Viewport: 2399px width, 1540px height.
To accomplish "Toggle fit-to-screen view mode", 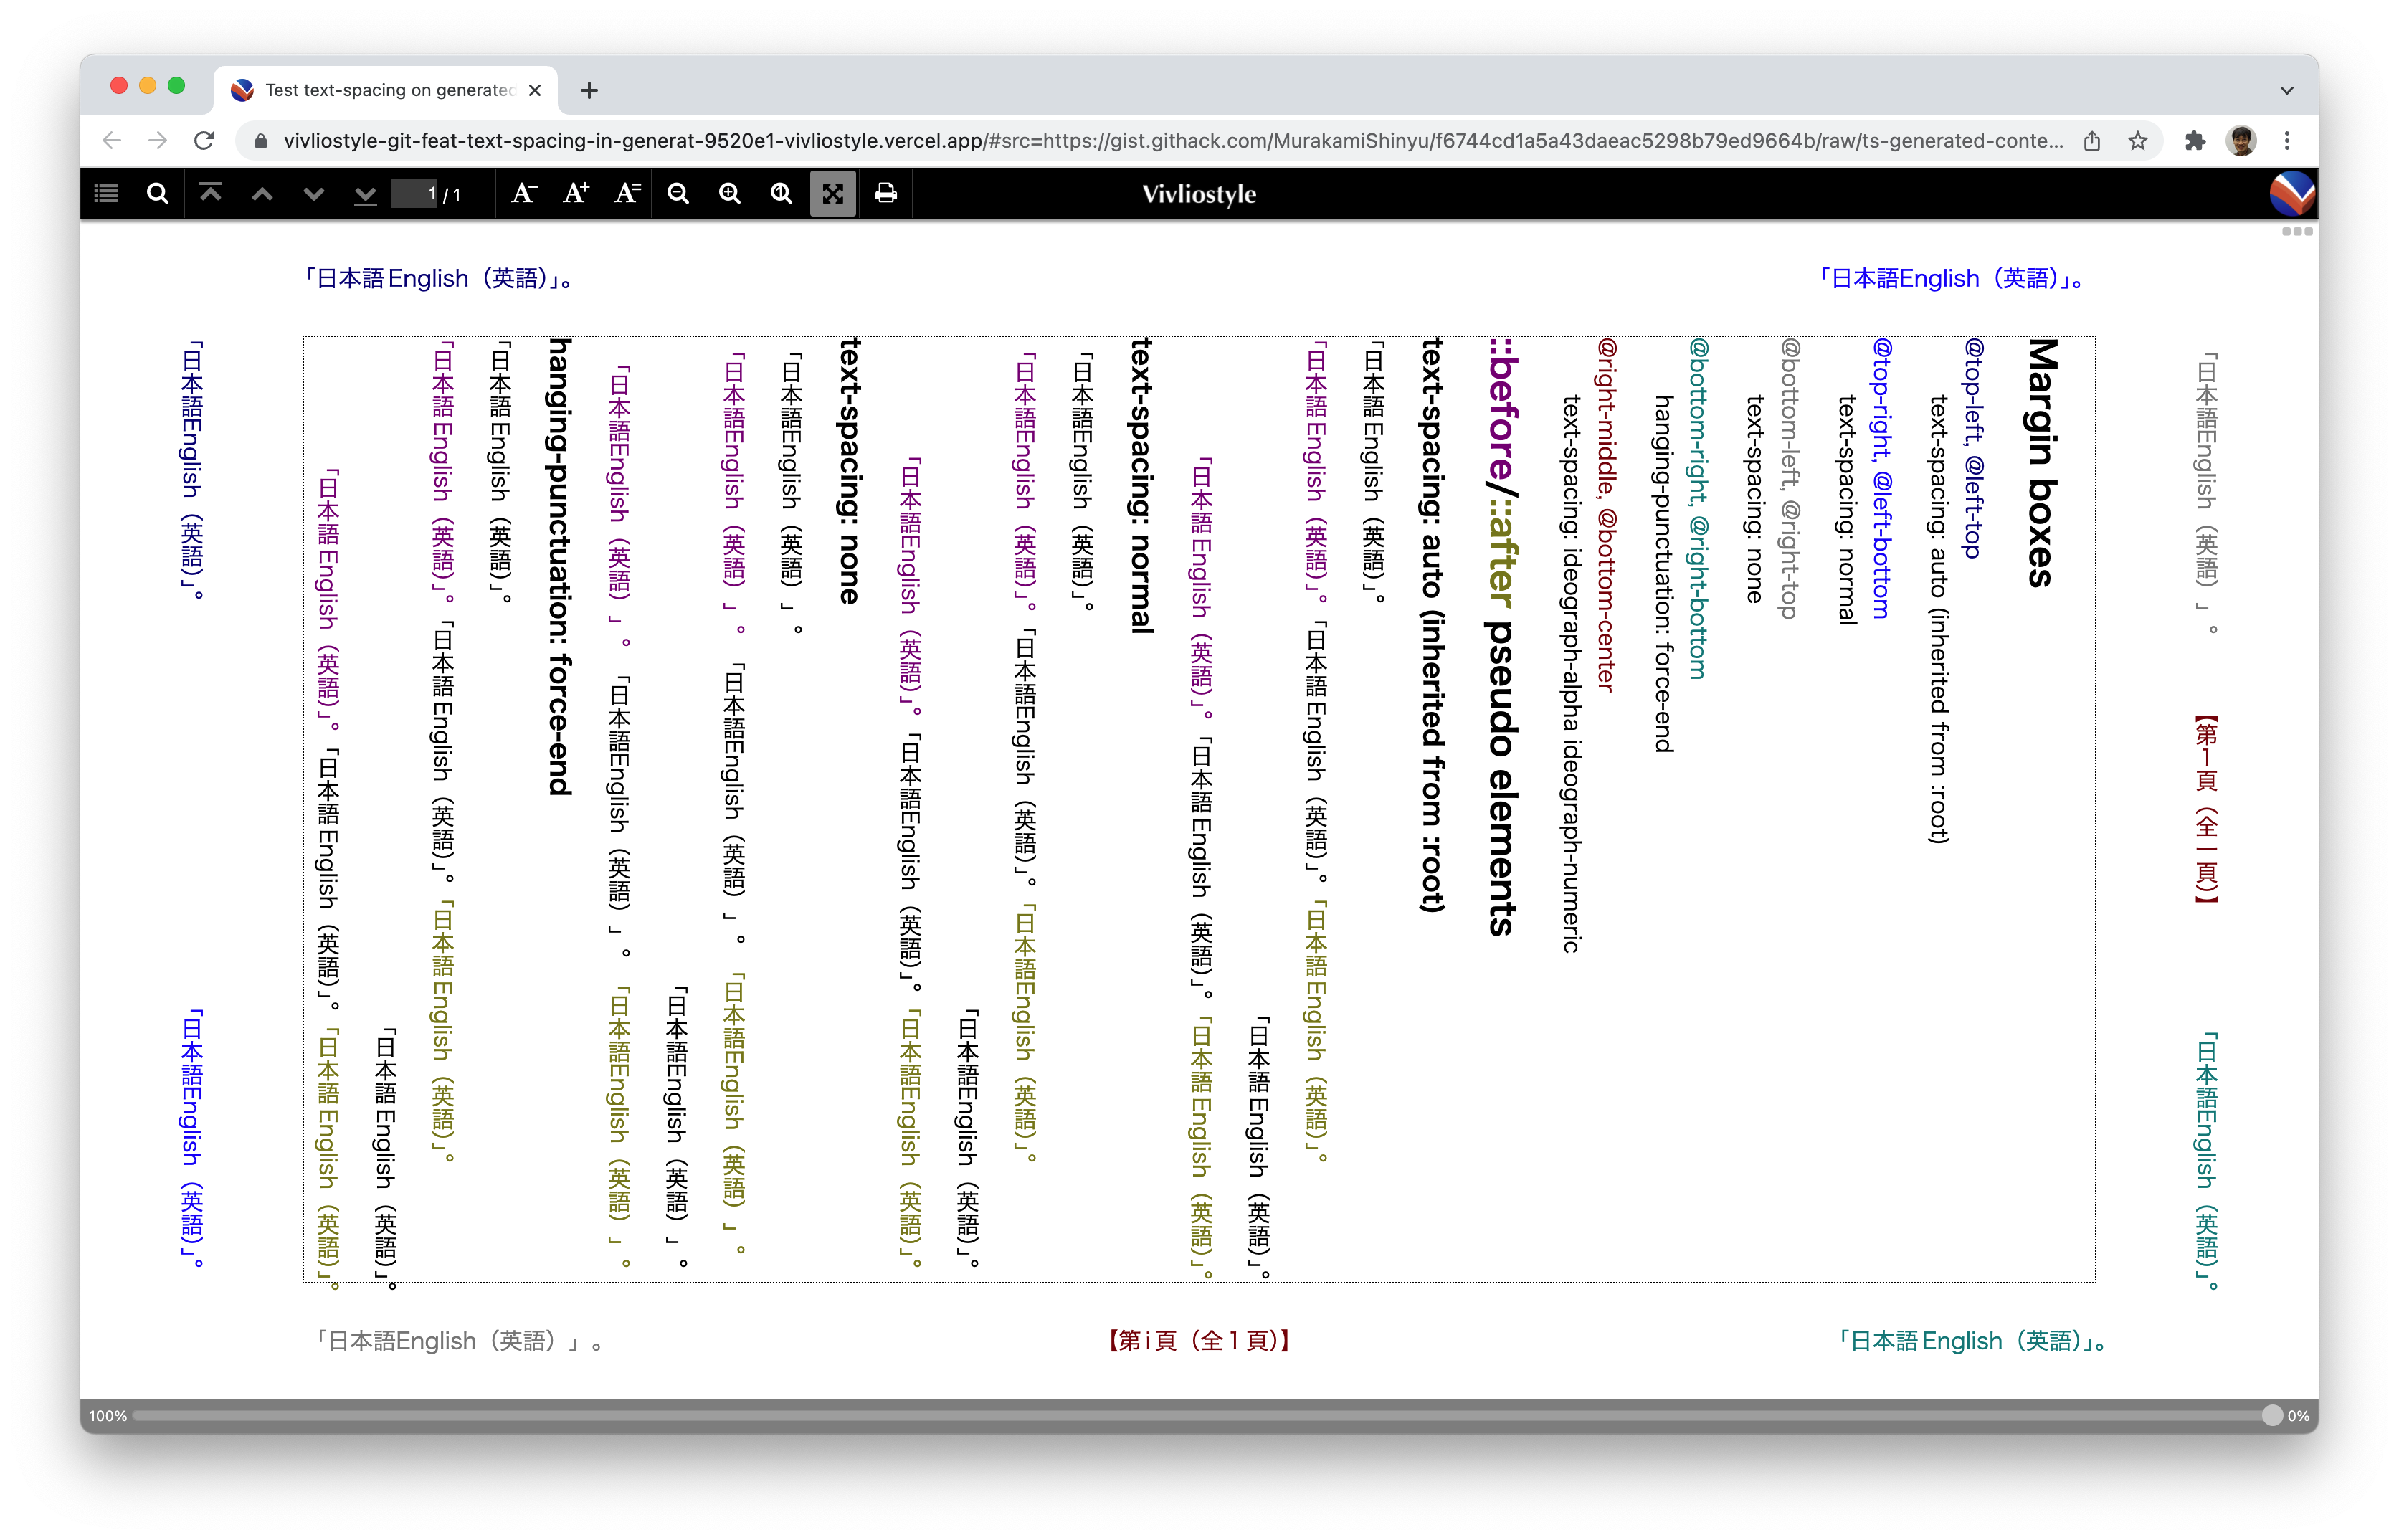I will click(833, 193).
